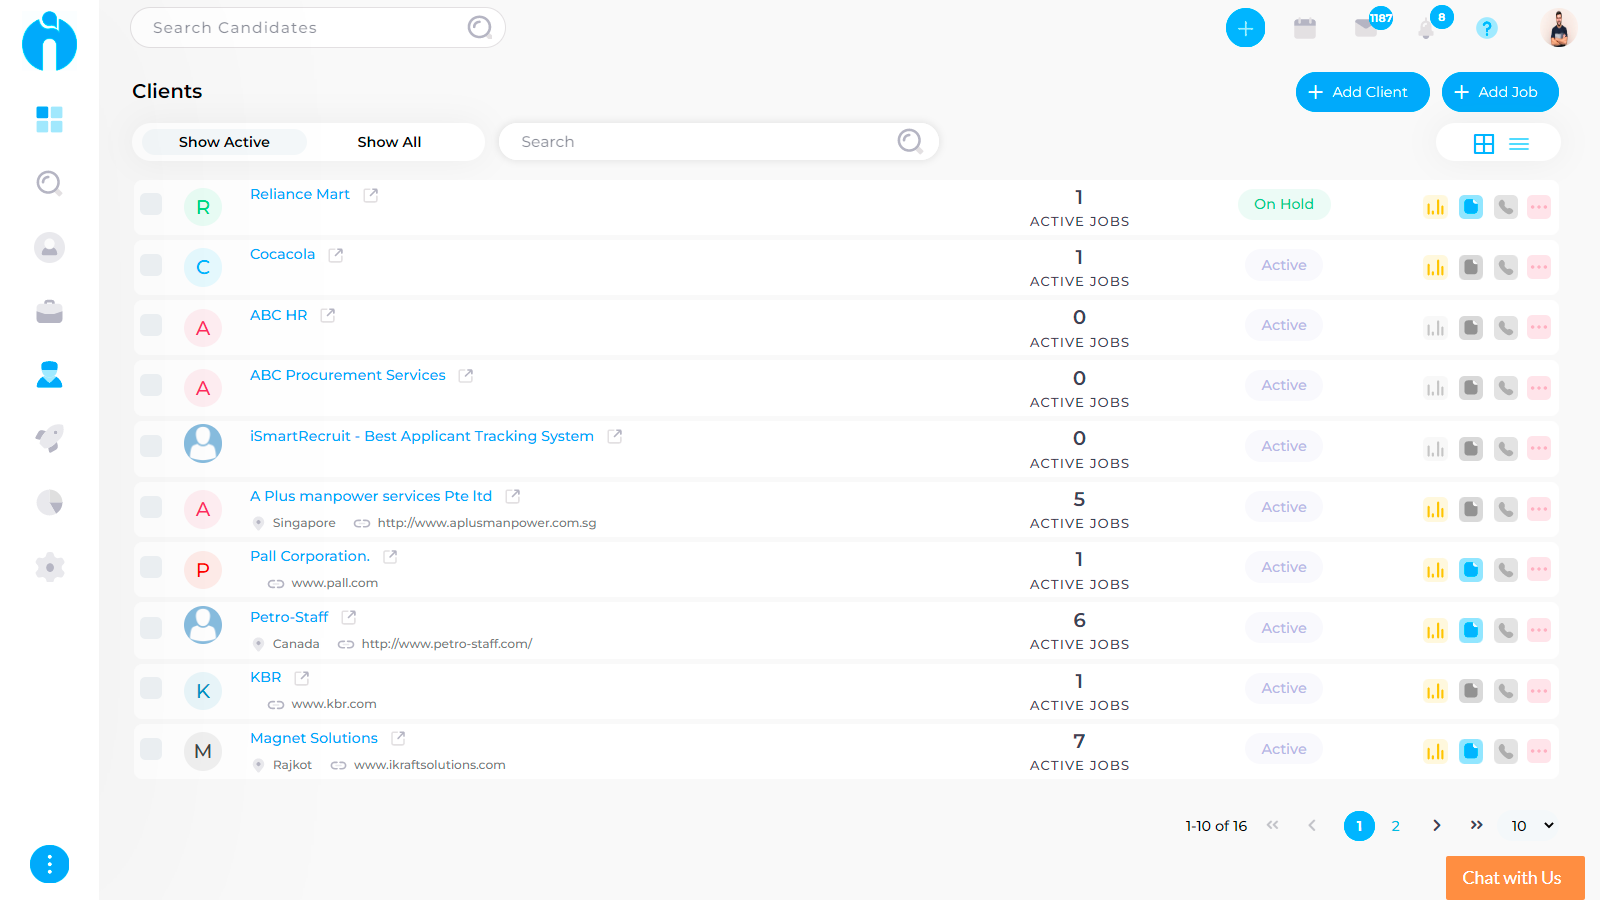
Task: Select current pagination page 1
Action: [x=1359, y=826]
